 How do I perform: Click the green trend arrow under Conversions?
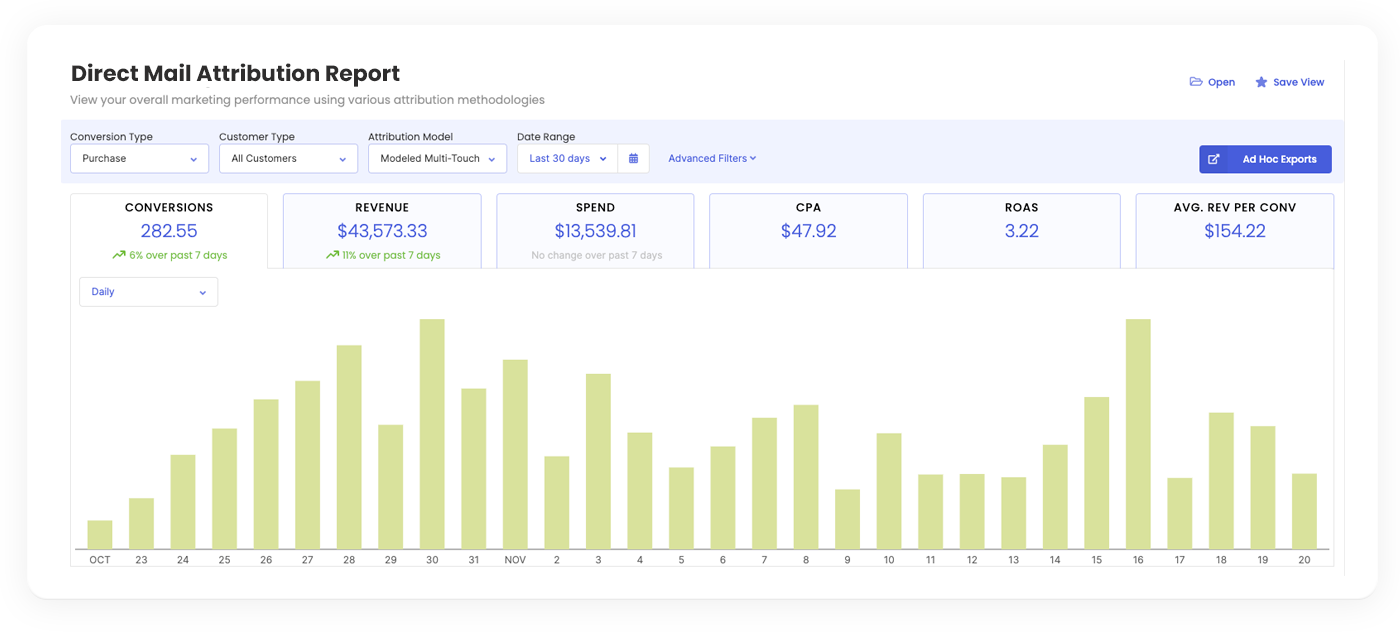119,255
